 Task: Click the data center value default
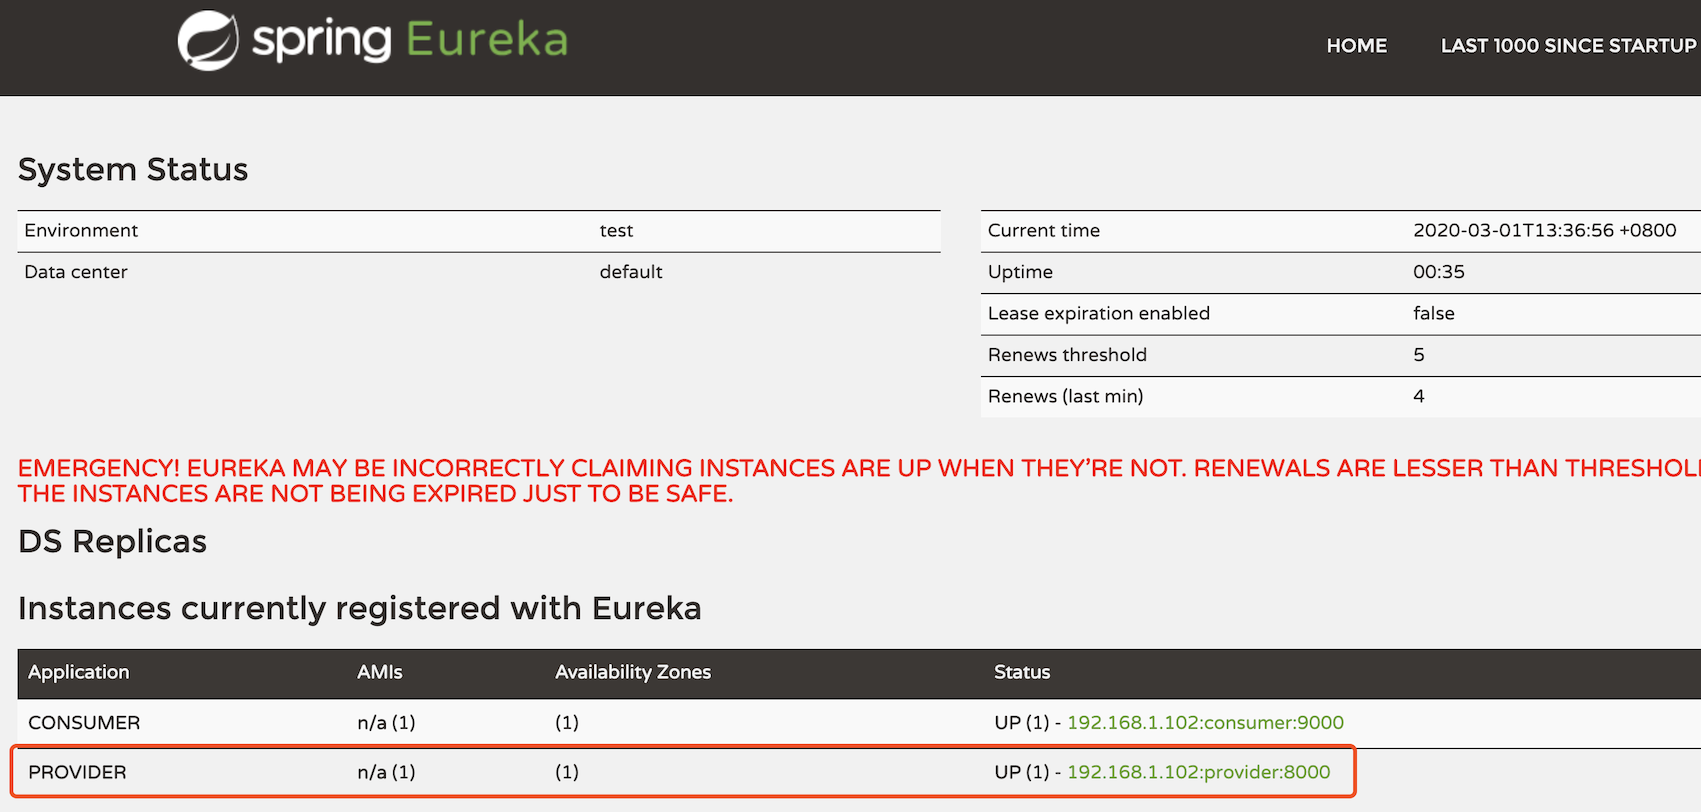(631, 272)
